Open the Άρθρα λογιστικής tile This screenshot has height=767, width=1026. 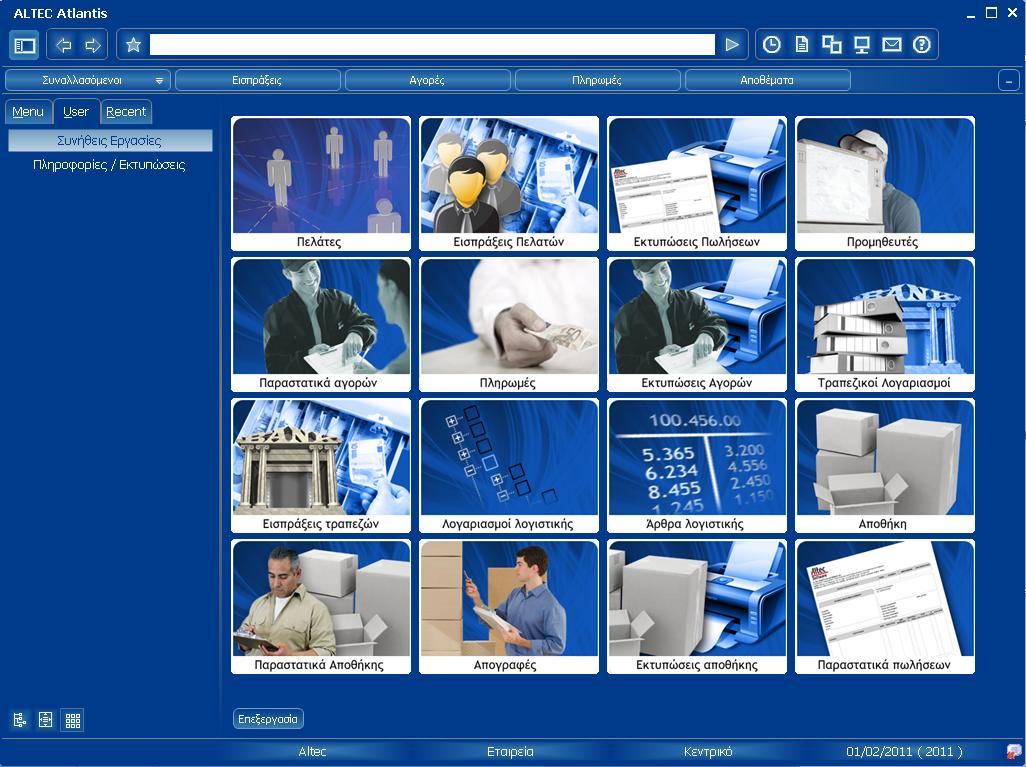[x=697, y=466]
